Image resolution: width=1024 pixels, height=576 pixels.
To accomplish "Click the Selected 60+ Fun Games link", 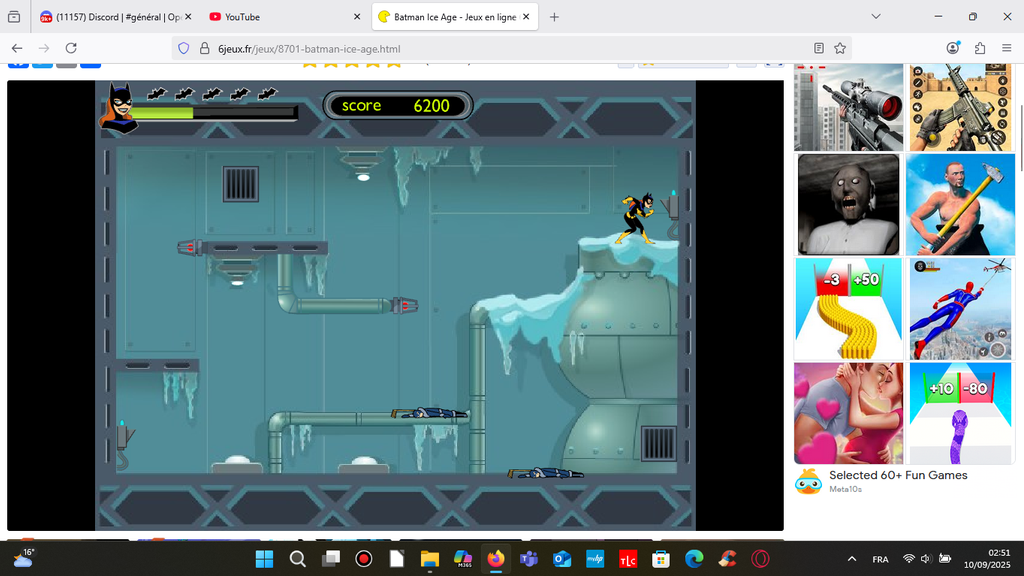I will coord(898,476).
